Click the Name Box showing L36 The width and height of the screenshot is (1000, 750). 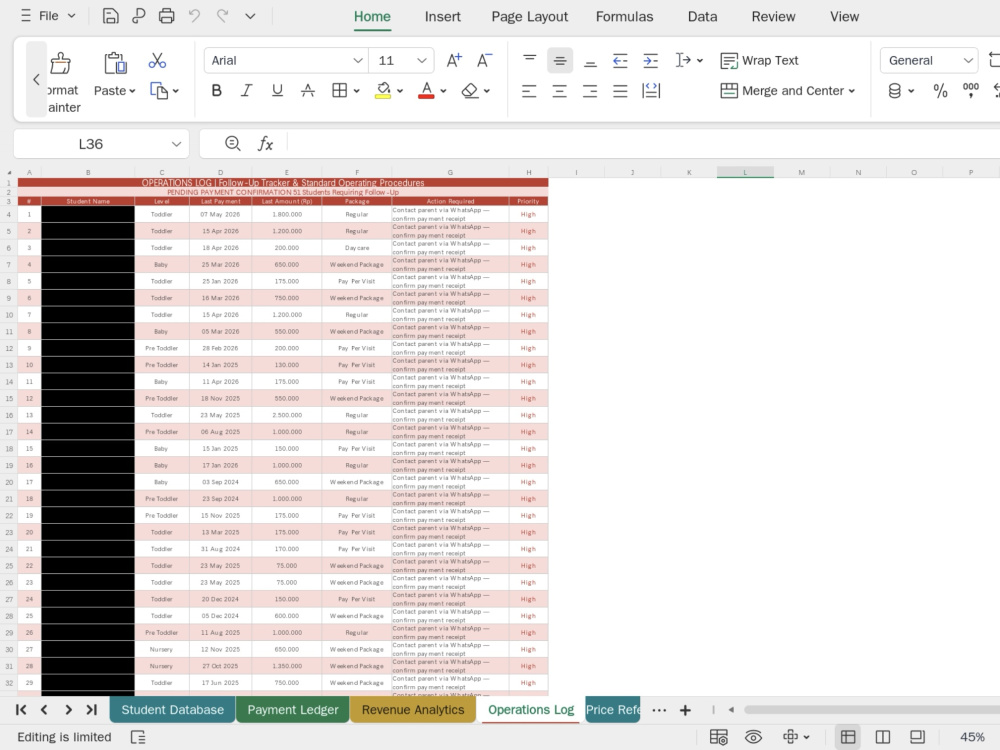coord(101,144)
